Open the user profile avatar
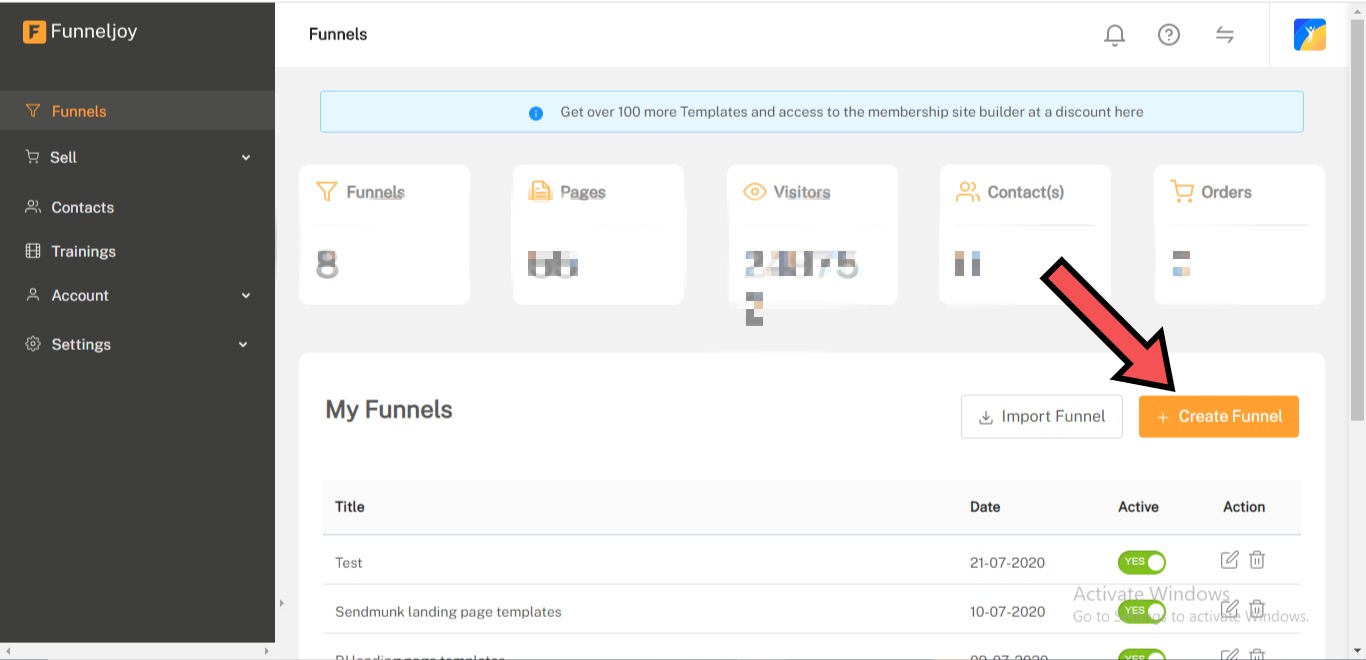 pos(1310,35)
